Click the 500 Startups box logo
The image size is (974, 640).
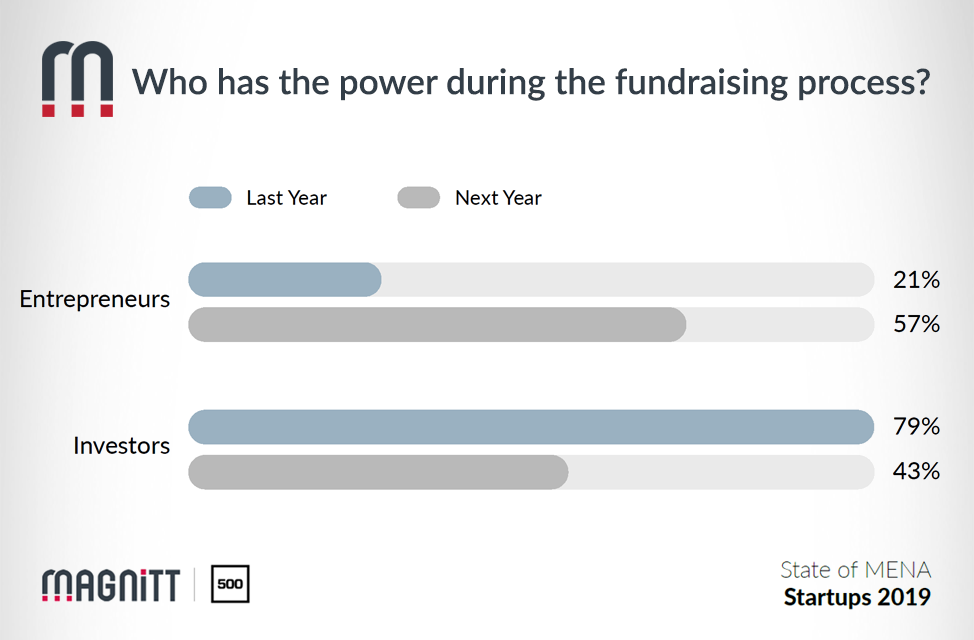point(230,584)
